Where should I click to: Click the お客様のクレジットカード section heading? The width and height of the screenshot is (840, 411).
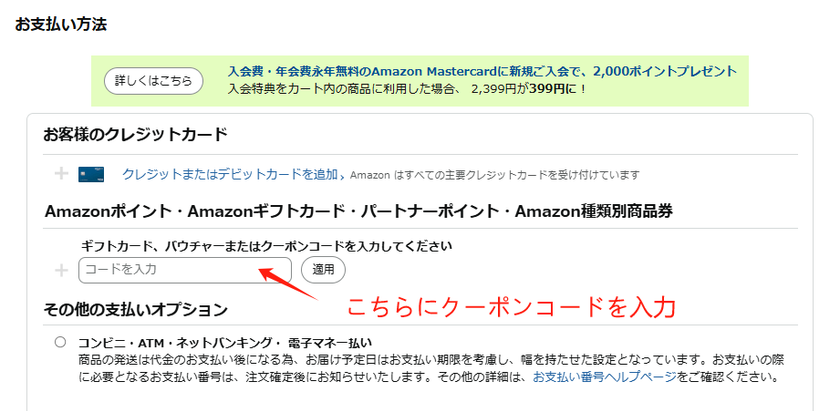tap(136, 134)
